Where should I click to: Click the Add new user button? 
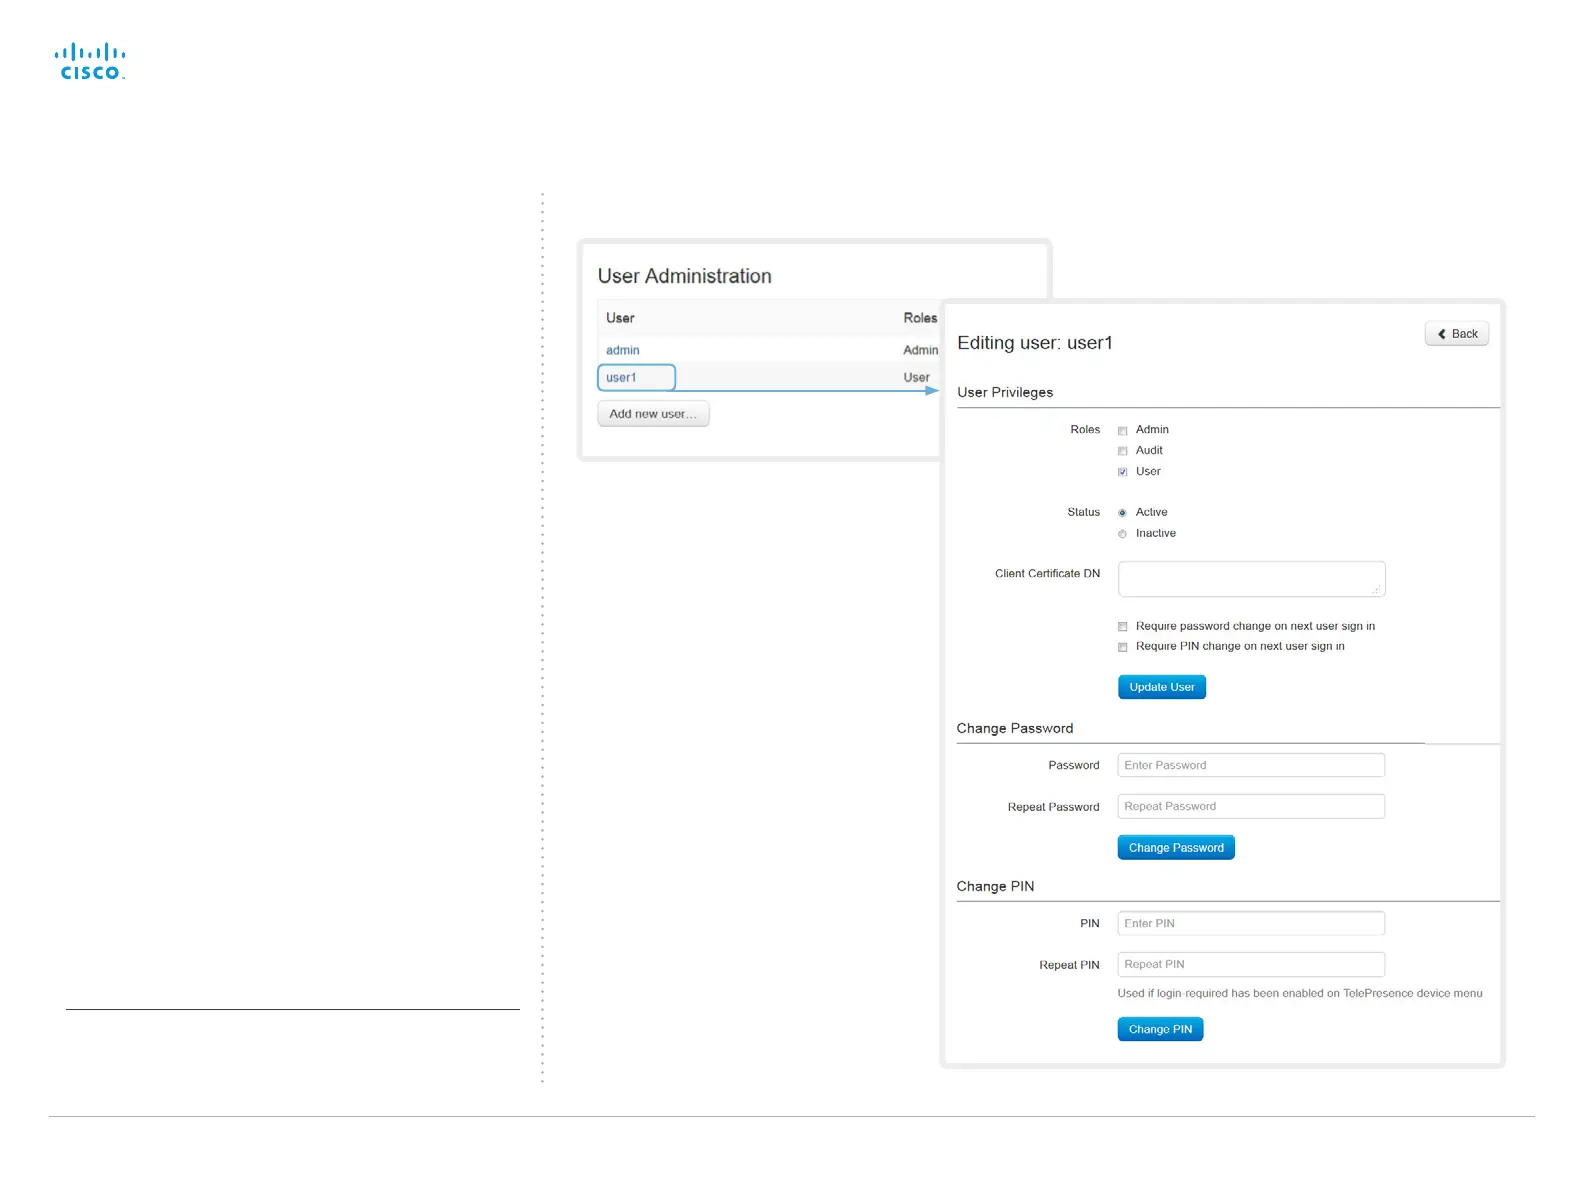pyautogui.click(x=653, y=414)
